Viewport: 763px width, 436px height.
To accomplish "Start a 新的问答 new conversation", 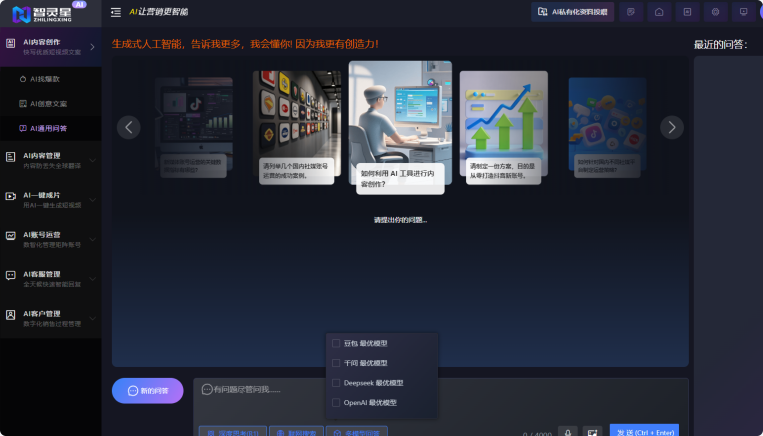I will point(147,391).
